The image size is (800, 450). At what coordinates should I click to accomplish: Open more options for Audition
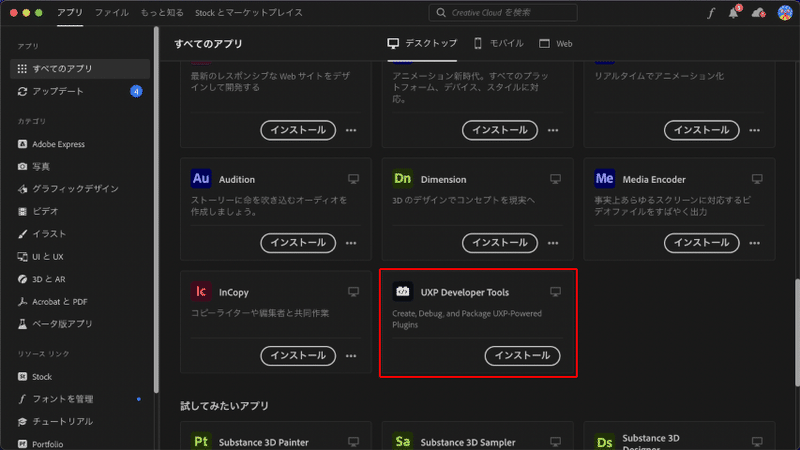point(351,243)
